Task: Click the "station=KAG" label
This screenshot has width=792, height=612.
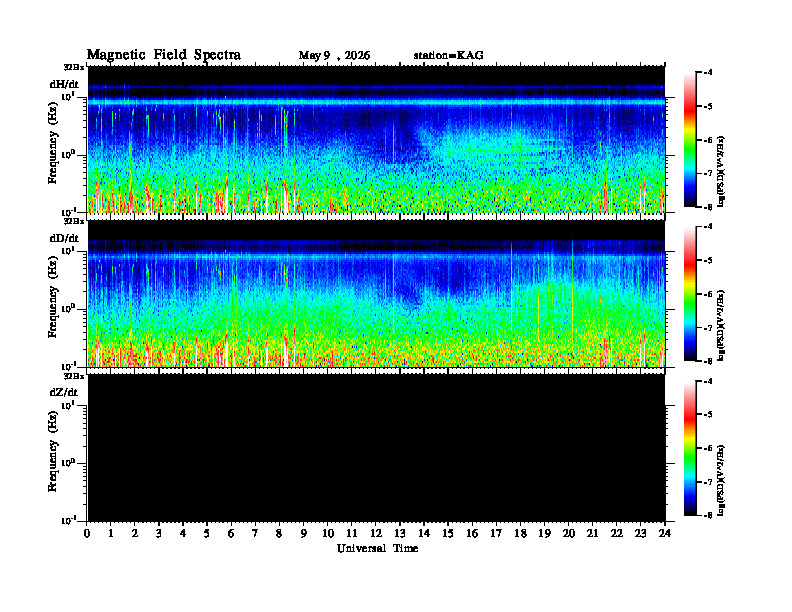Action: point(448,56)
